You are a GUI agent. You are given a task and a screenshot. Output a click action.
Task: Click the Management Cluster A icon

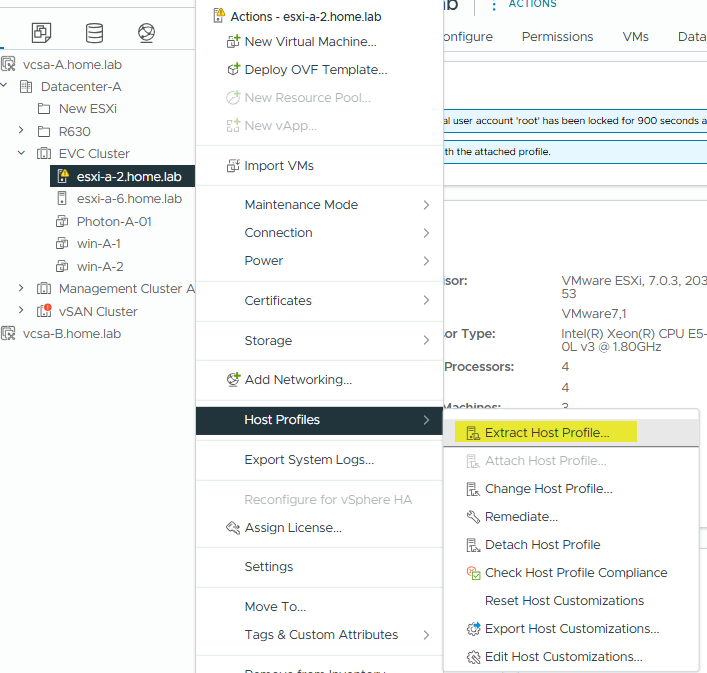44,288
